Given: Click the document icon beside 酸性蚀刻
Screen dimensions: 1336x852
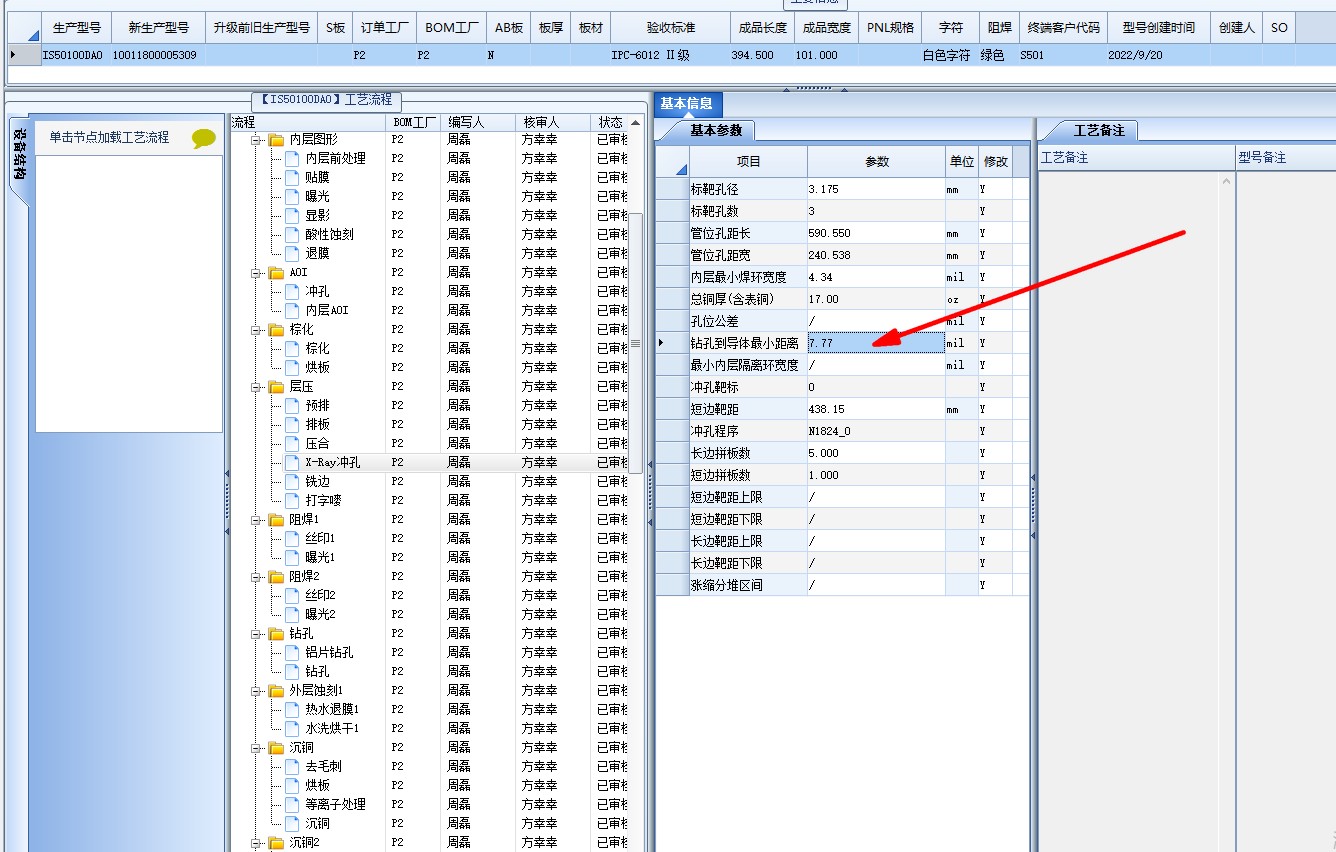Looking at the screenshot, I should pyautogui.click(x=292, y=234).
